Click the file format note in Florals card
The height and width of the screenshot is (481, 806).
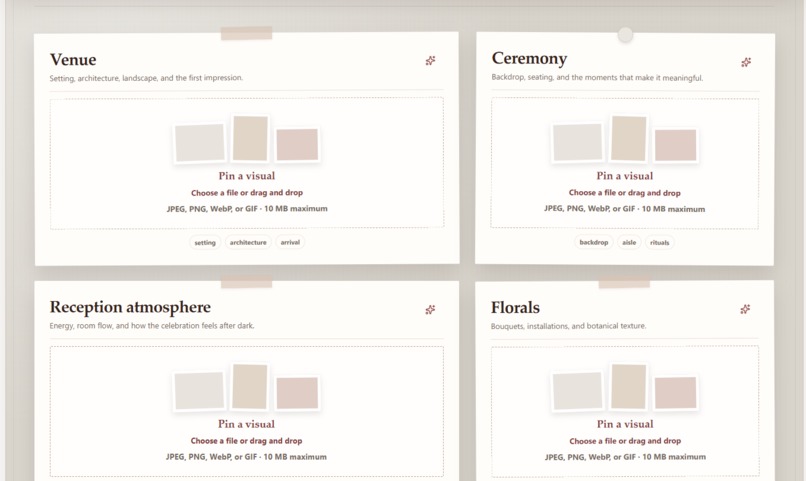[625, 457]
